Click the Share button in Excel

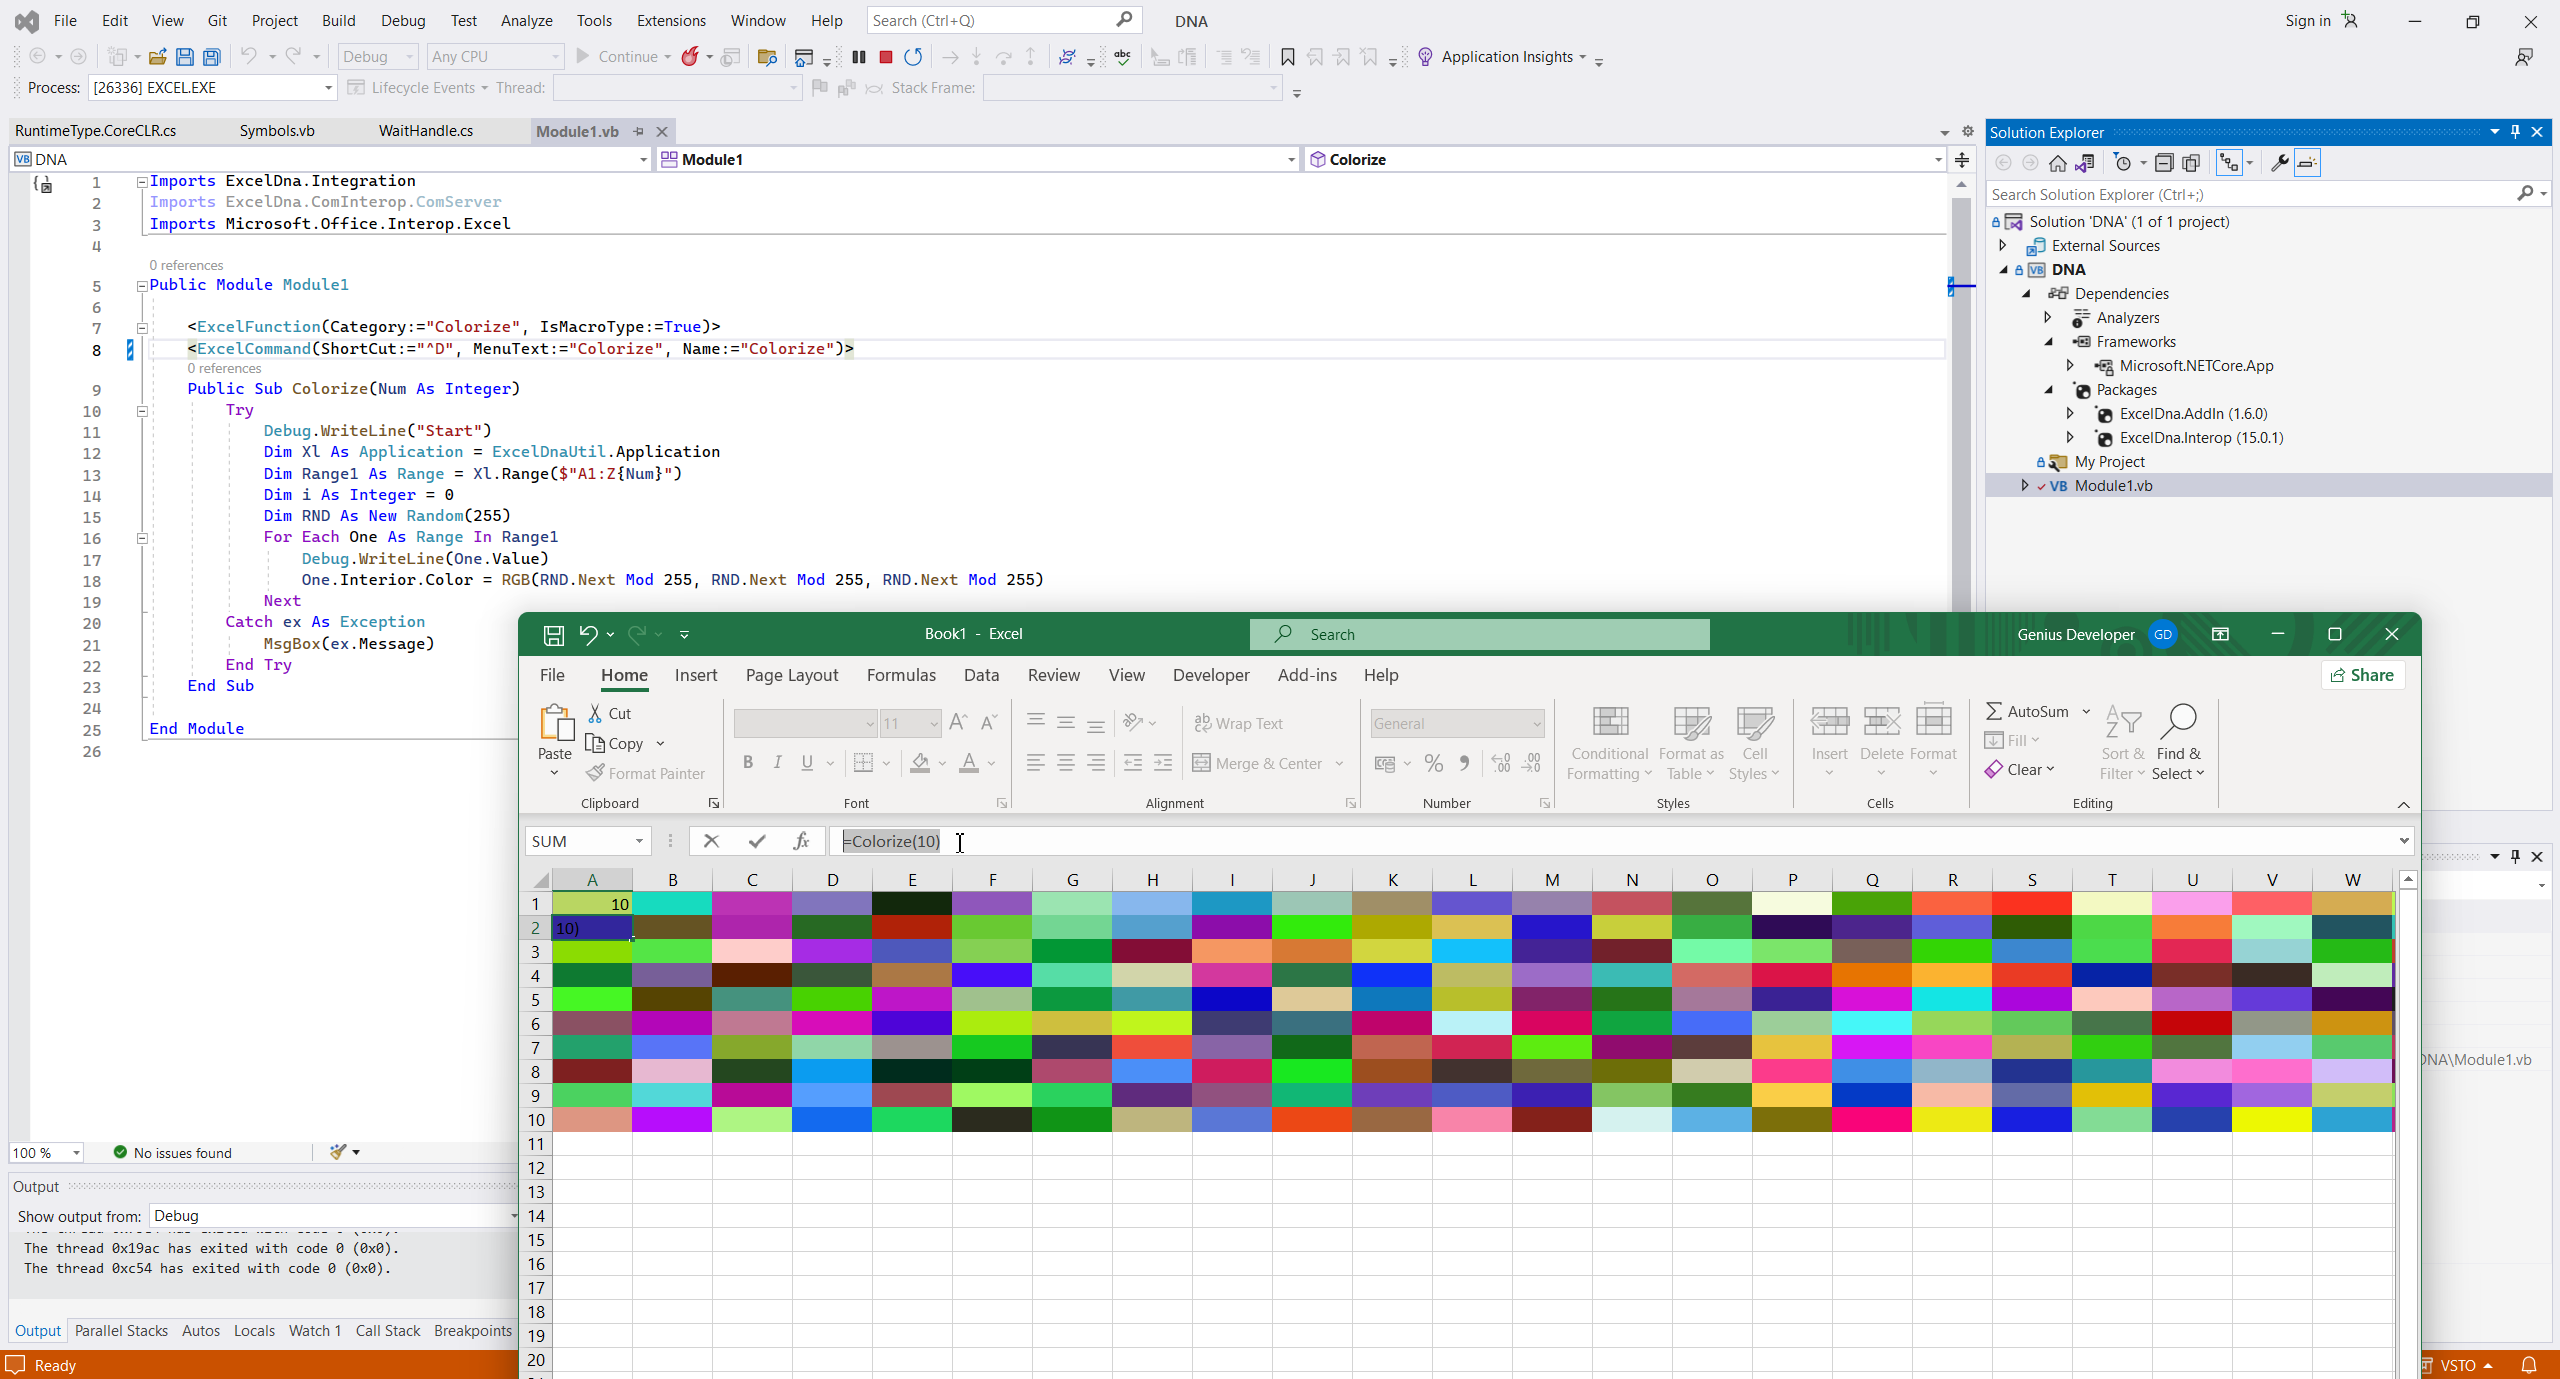(x=2362, y=675)
